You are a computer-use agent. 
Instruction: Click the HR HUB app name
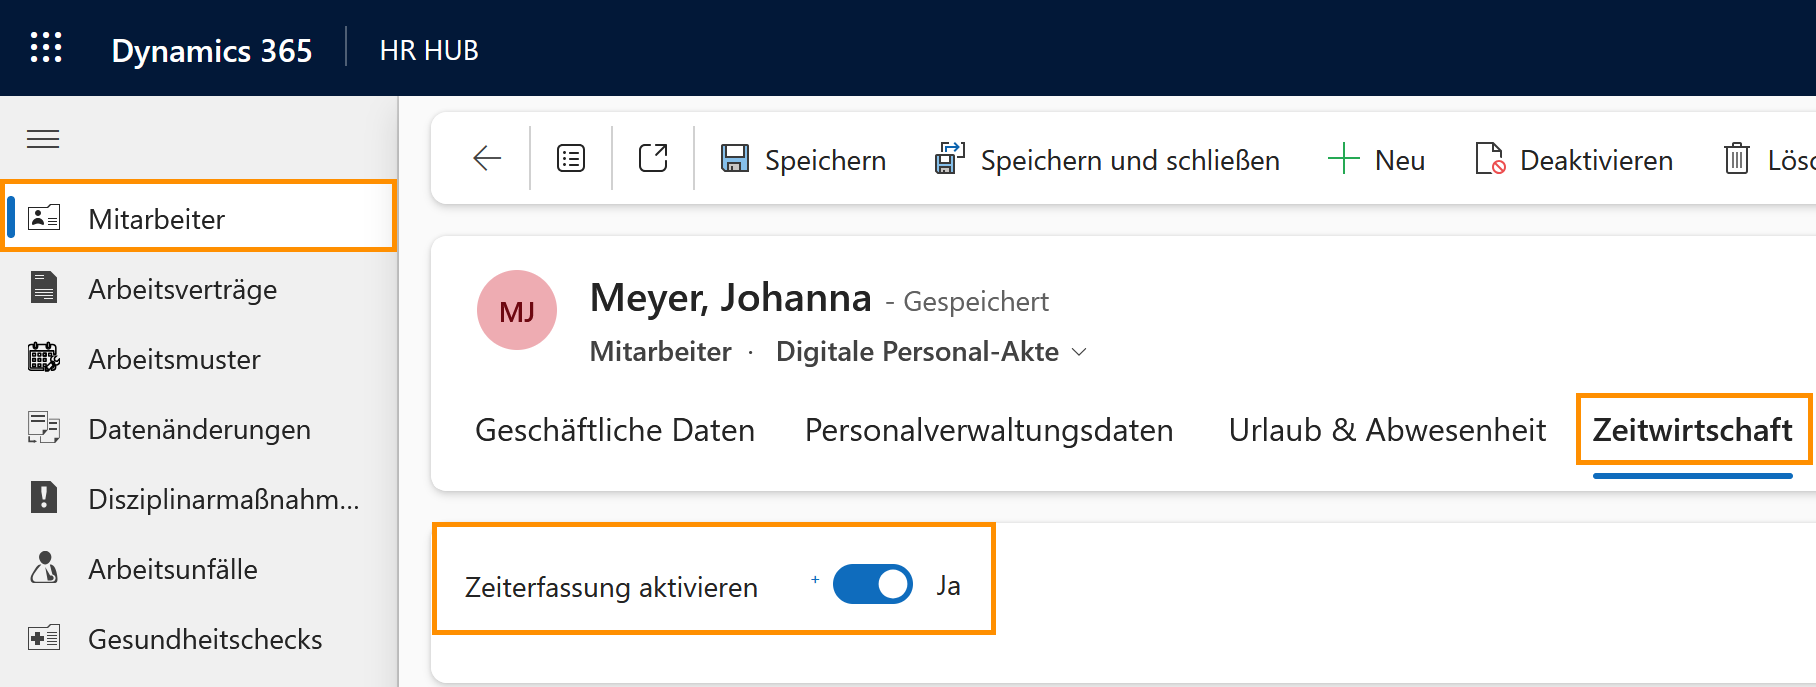coord(429,50)
